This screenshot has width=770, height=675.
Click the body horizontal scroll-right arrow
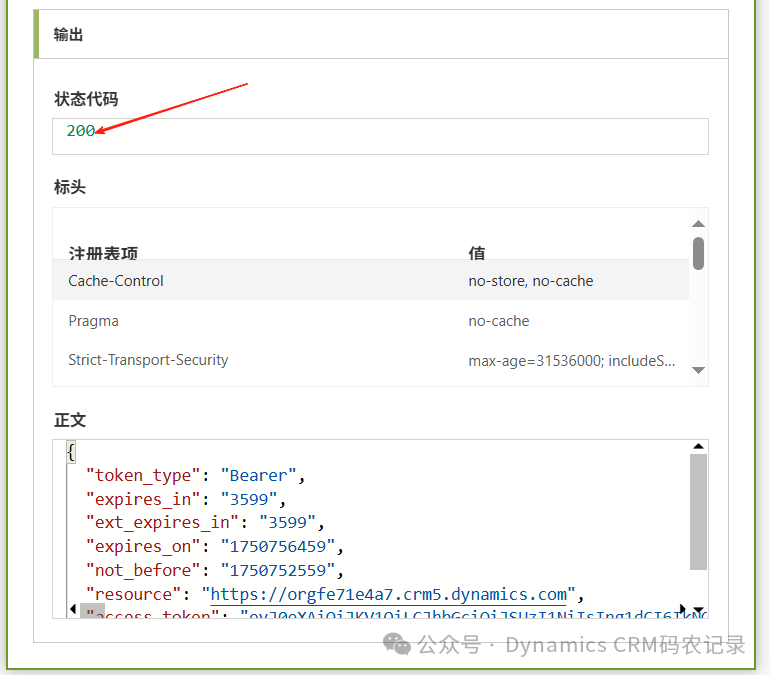coord(682,609)
